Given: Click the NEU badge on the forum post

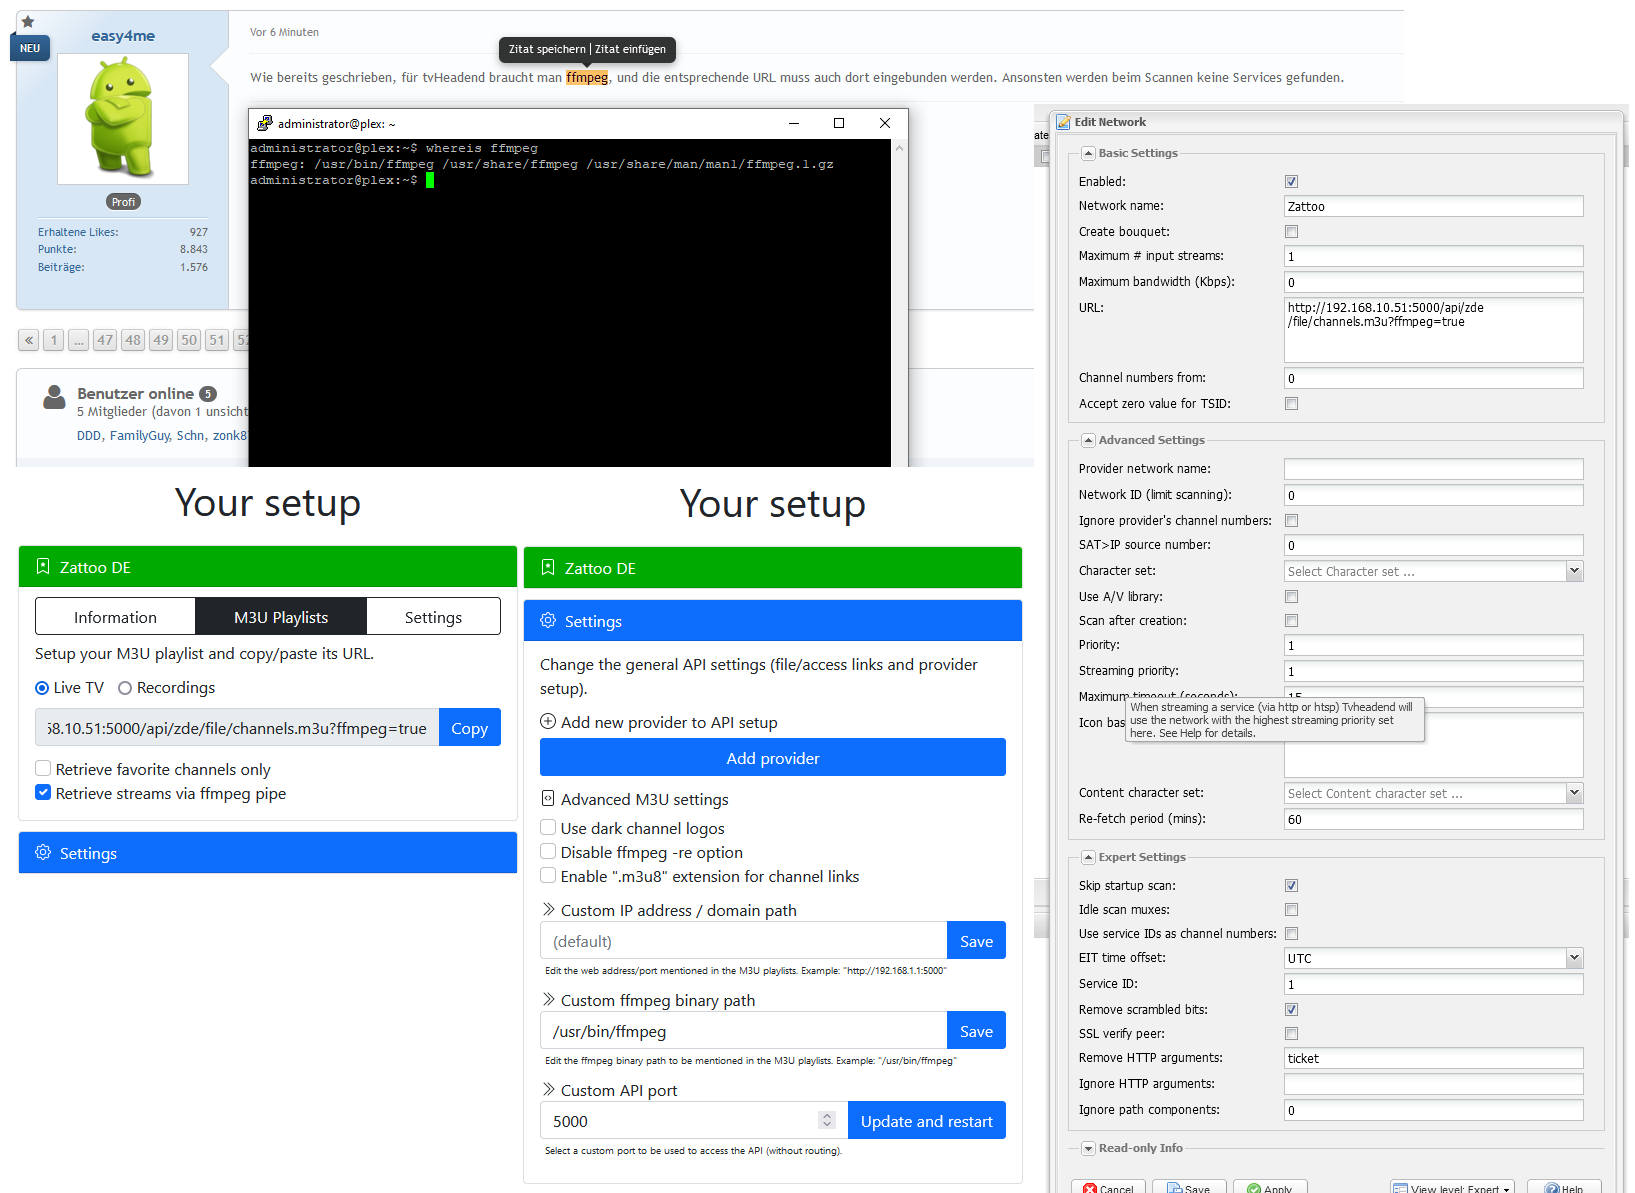Looking at the screenshot, I should pos(30,48).
